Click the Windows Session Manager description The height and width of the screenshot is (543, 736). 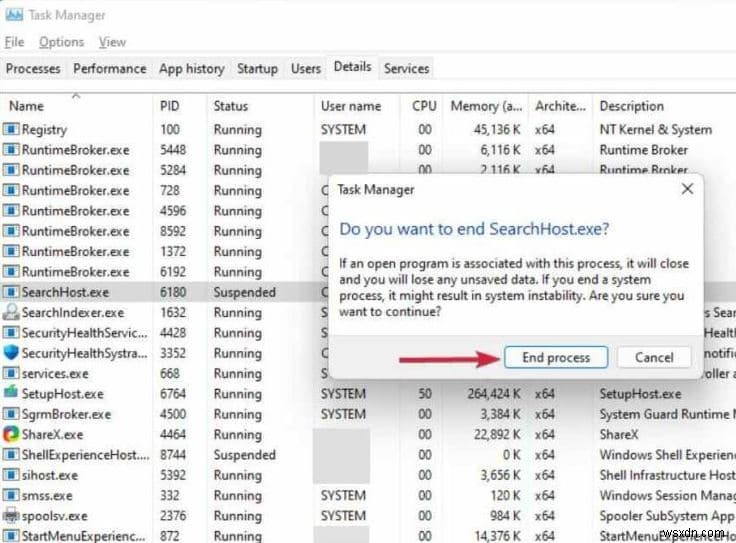(x=667, y=496)
